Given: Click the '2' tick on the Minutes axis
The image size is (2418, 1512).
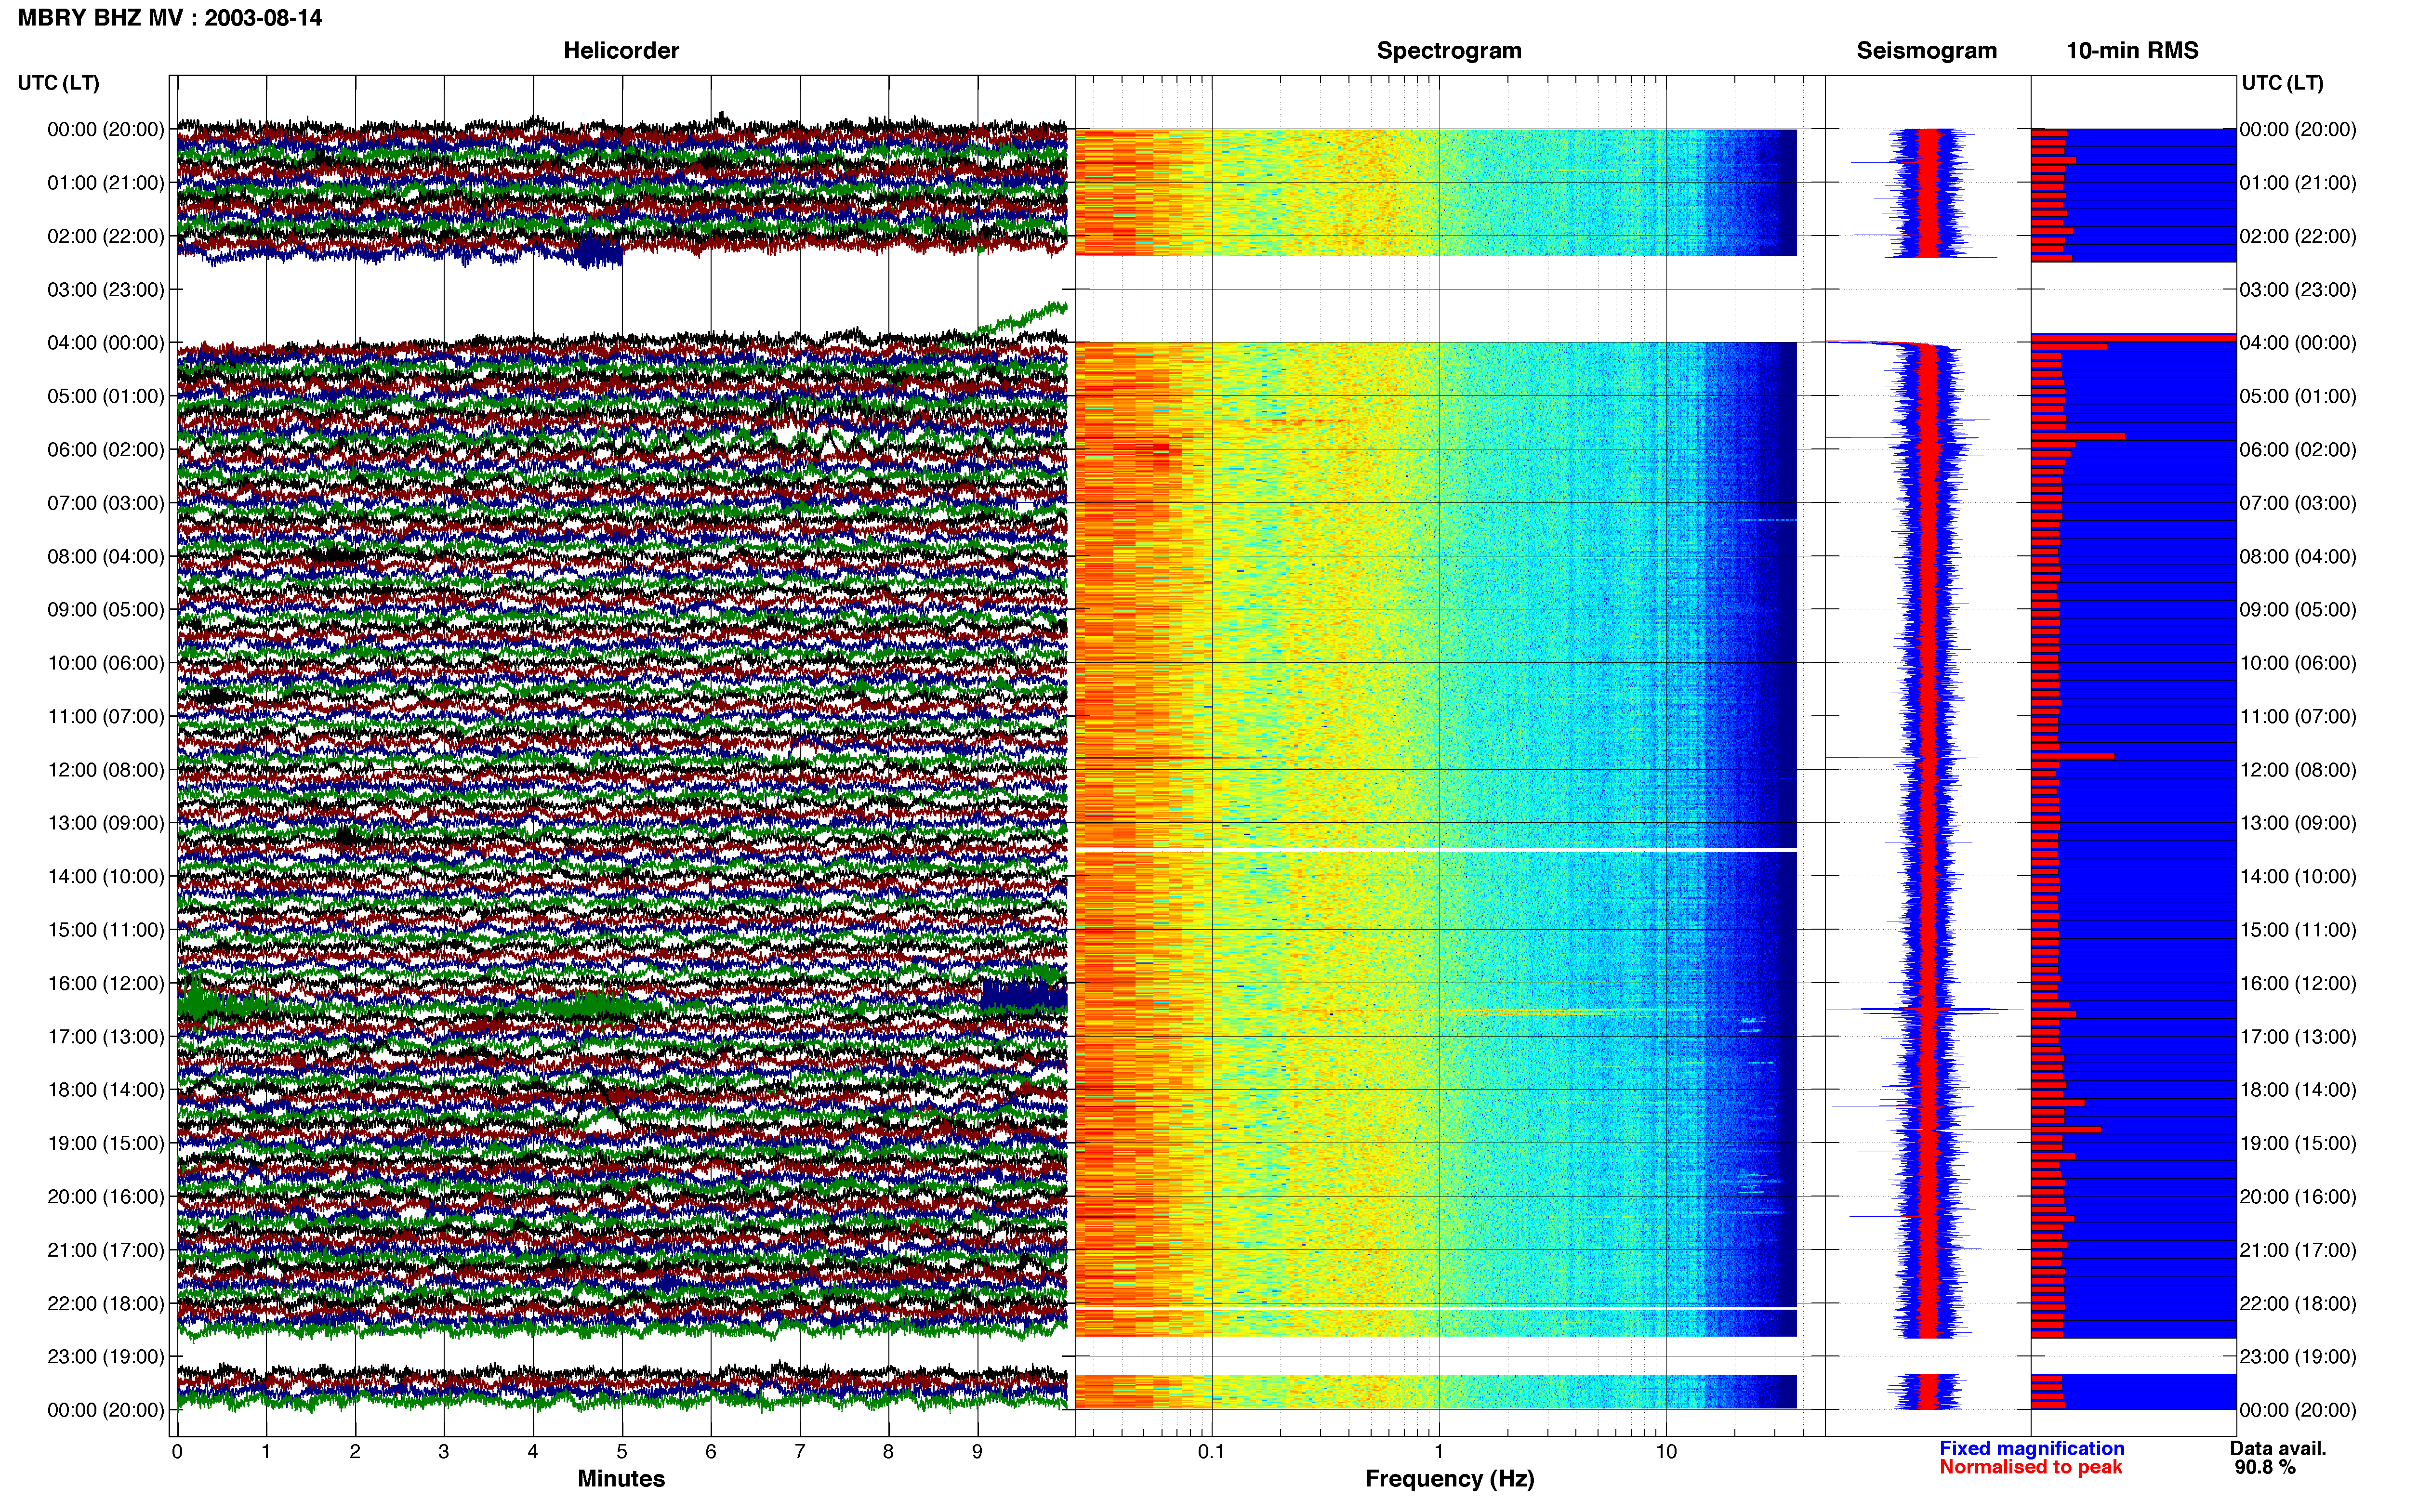Looking at the screenshot, I should [x=355, y=1452].
